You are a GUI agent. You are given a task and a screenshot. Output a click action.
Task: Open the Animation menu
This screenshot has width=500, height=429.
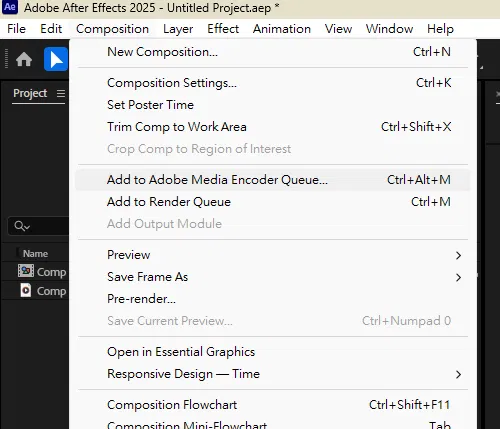[282, 29]
